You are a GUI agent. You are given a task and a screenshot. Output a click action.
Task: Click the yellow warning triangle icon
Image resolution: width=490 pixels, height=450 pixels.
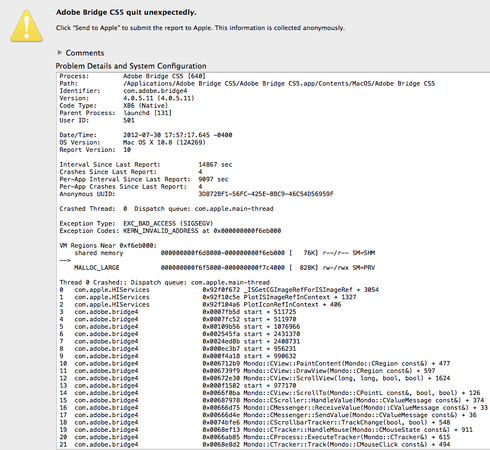coord(27,26)
